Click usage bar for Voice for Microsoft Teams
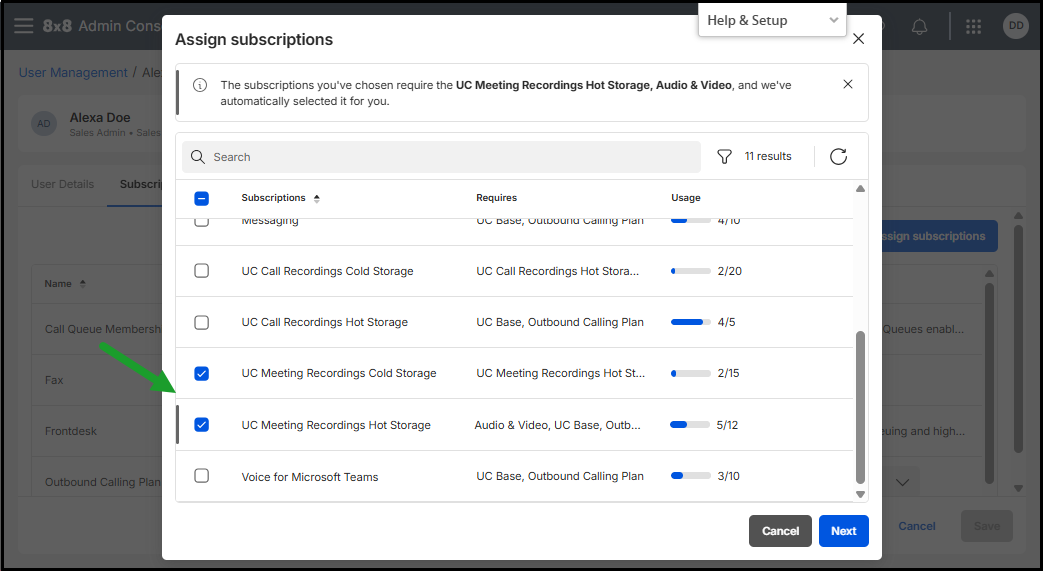The height and width of the screenshot is (571, 1043). tap(690, 476)
